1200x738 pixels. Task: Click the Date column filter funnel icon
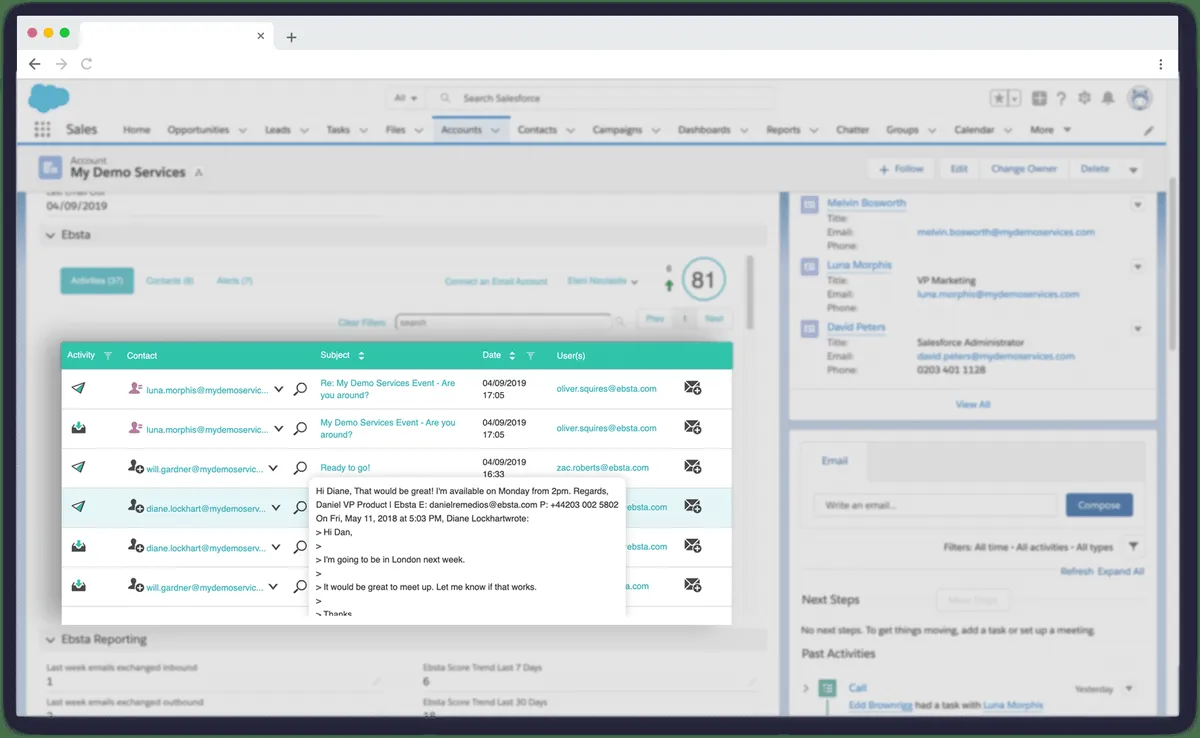pos(531,355)
